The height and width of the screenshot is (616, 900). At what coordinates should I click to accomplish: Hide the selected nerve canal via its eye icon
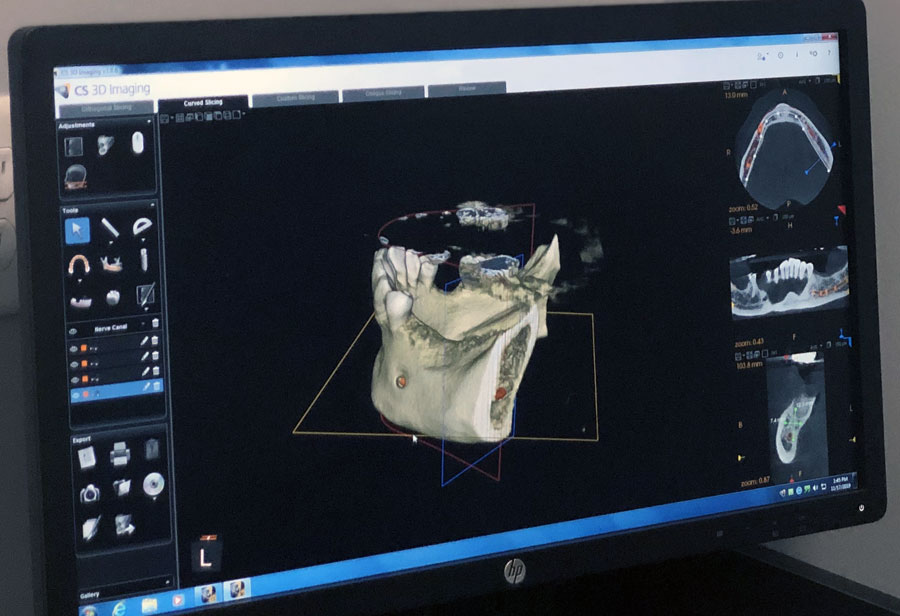click(75, 394)
